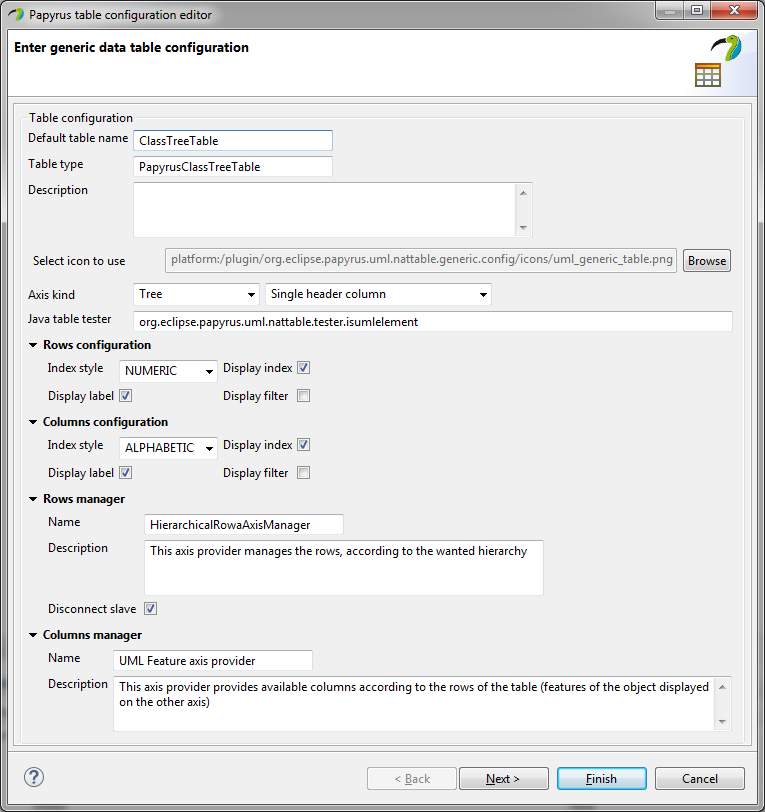765x812 pixels.
Task: Collapse the Rows manager section
Action: coord(33,499)
